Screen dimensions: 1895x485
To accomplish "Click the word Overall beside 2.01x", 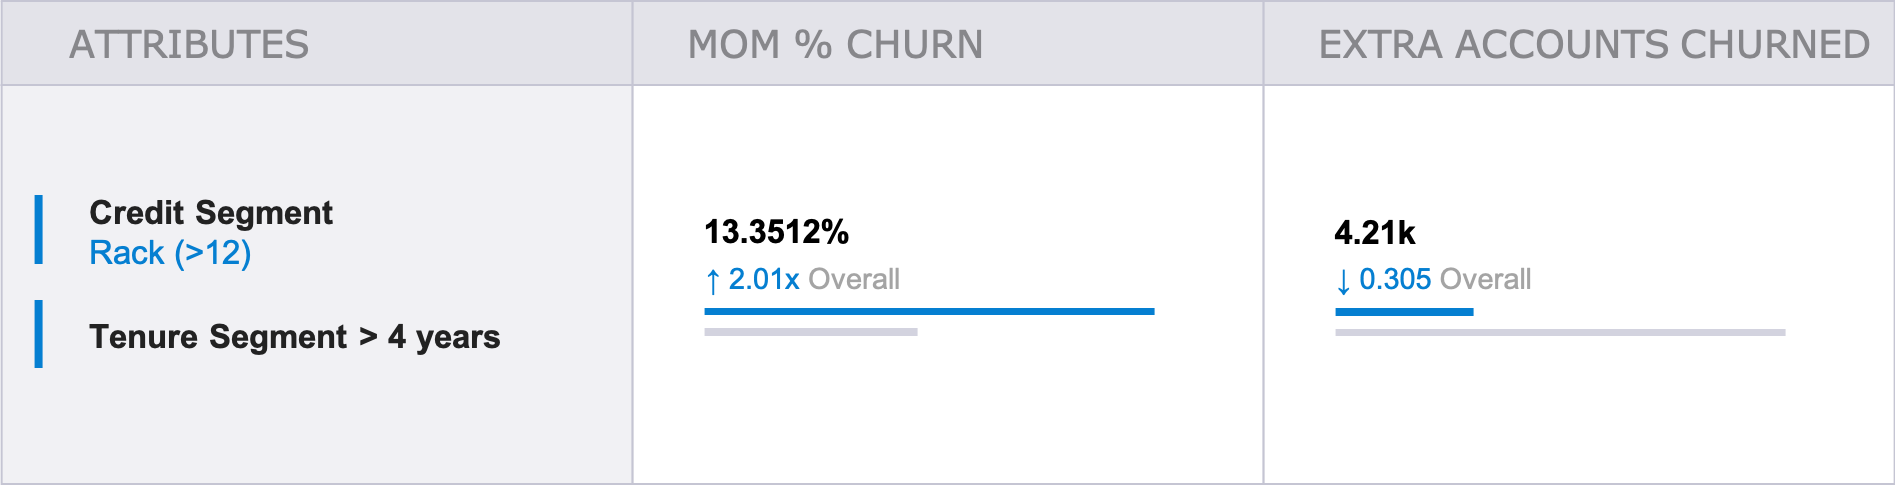I will tap(854, 280).
